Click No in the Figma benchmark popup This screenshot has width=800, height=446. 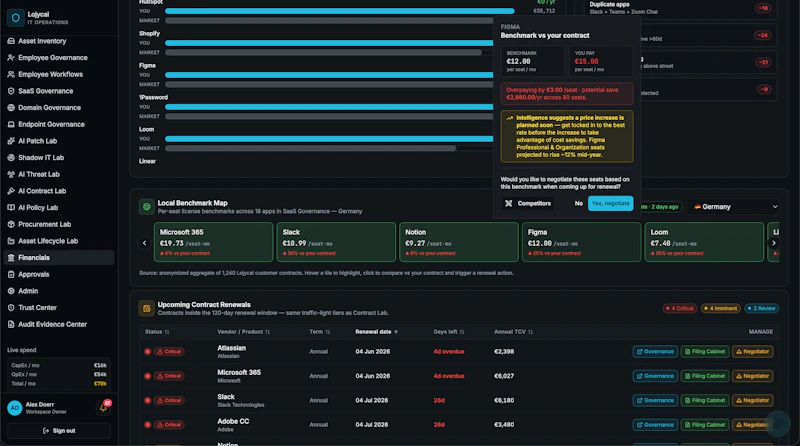tap(579, 203)
